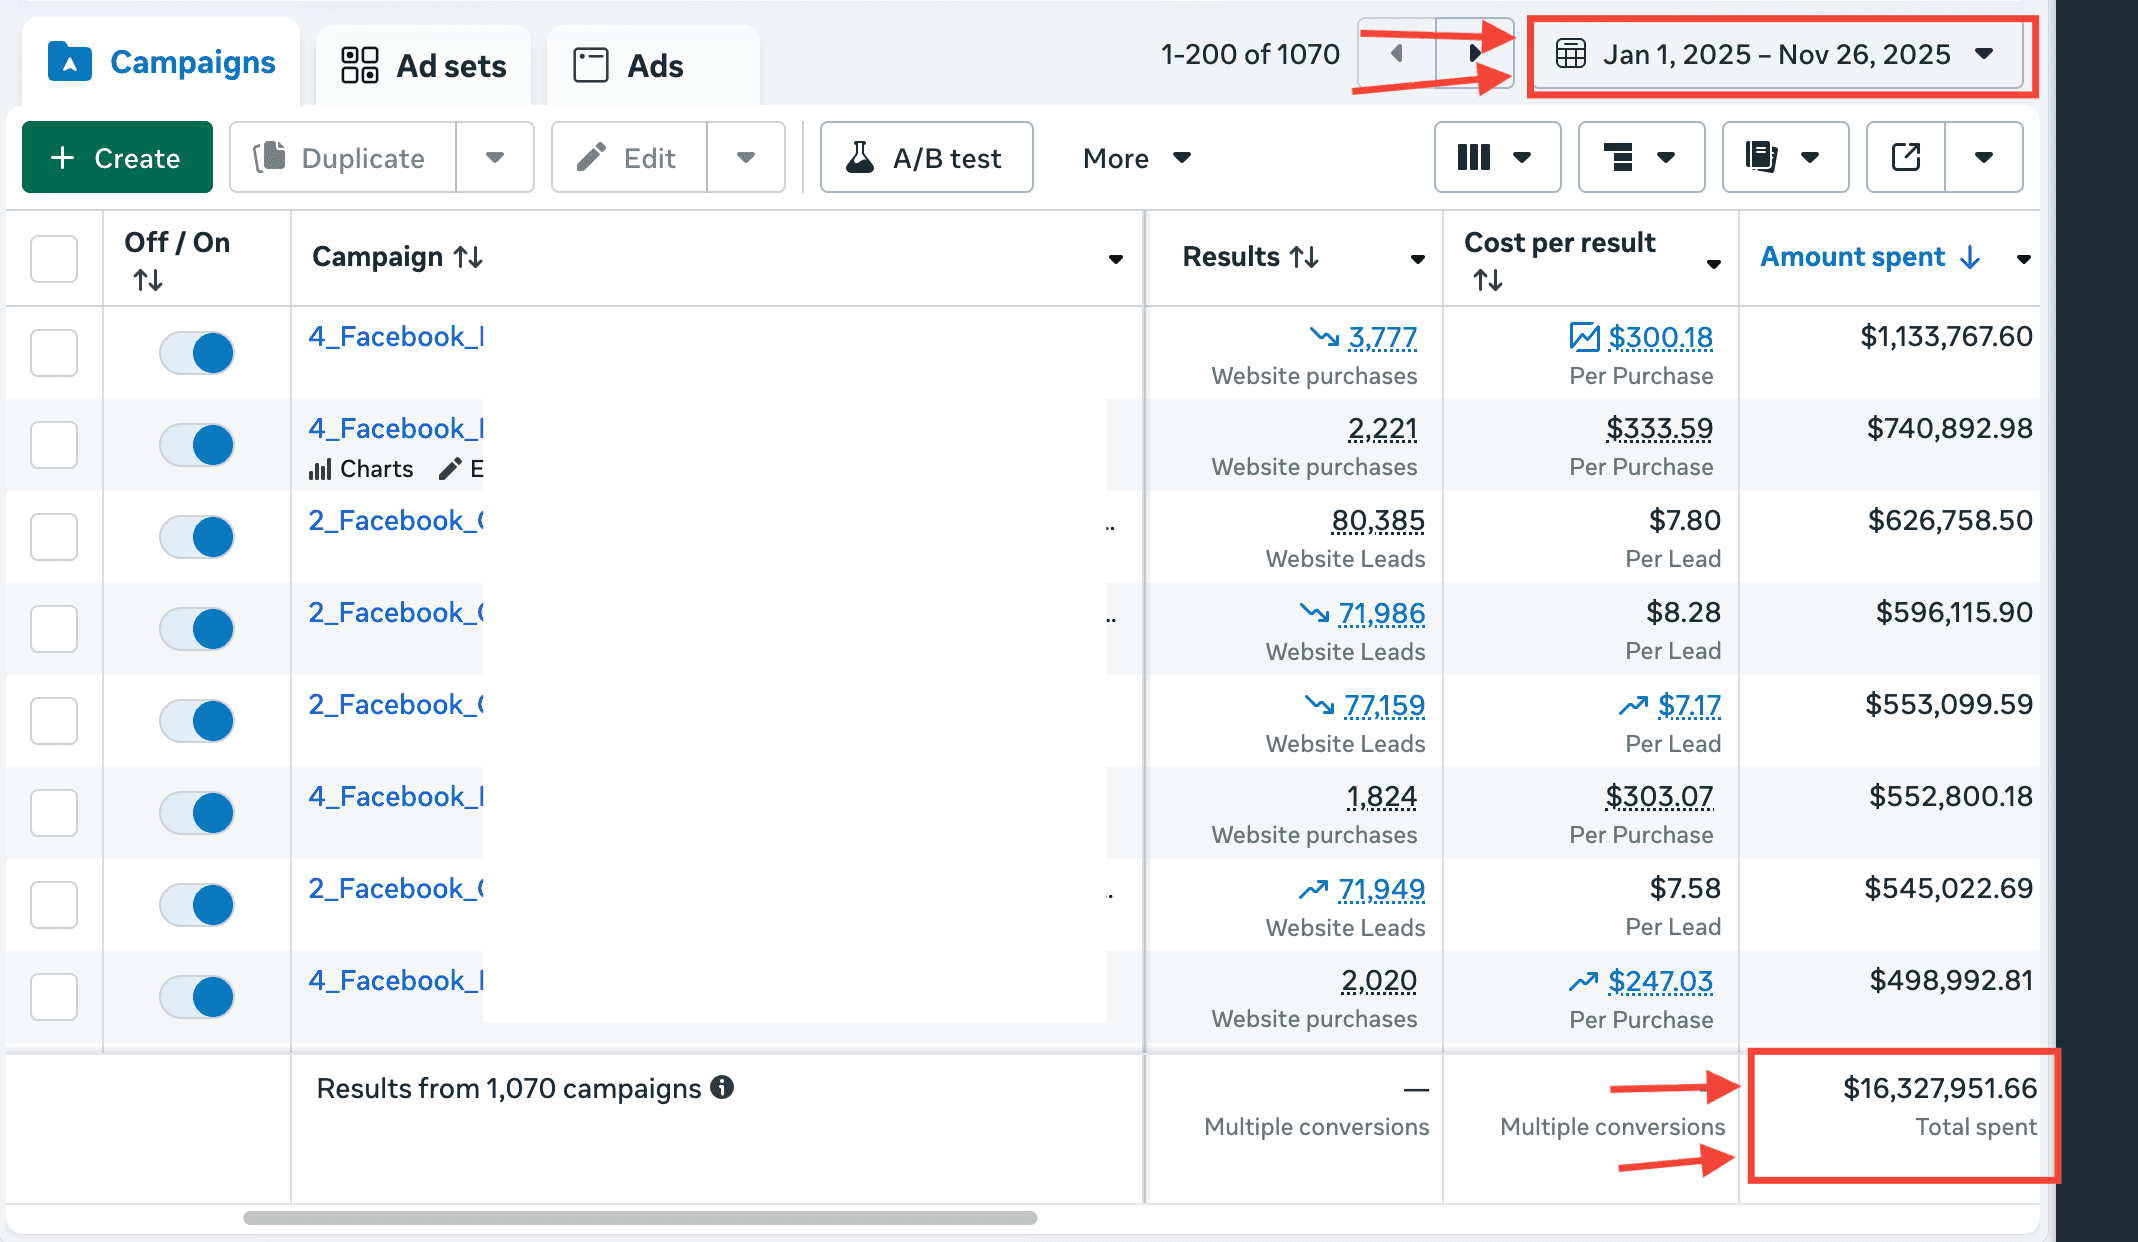This screenshot has height=1242, width=2138.
Task: Toggle off the first campaign switch
Action: [x=197, y=353]
